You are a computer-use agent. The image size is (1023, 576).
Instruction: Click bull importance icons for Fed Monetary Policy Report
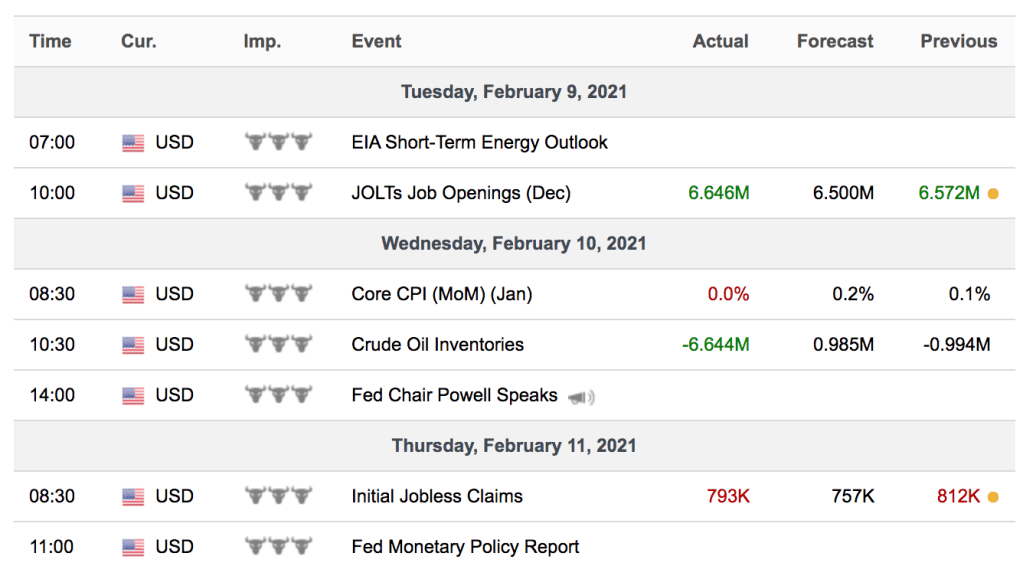pyautogui.click(x=278, y=547)
